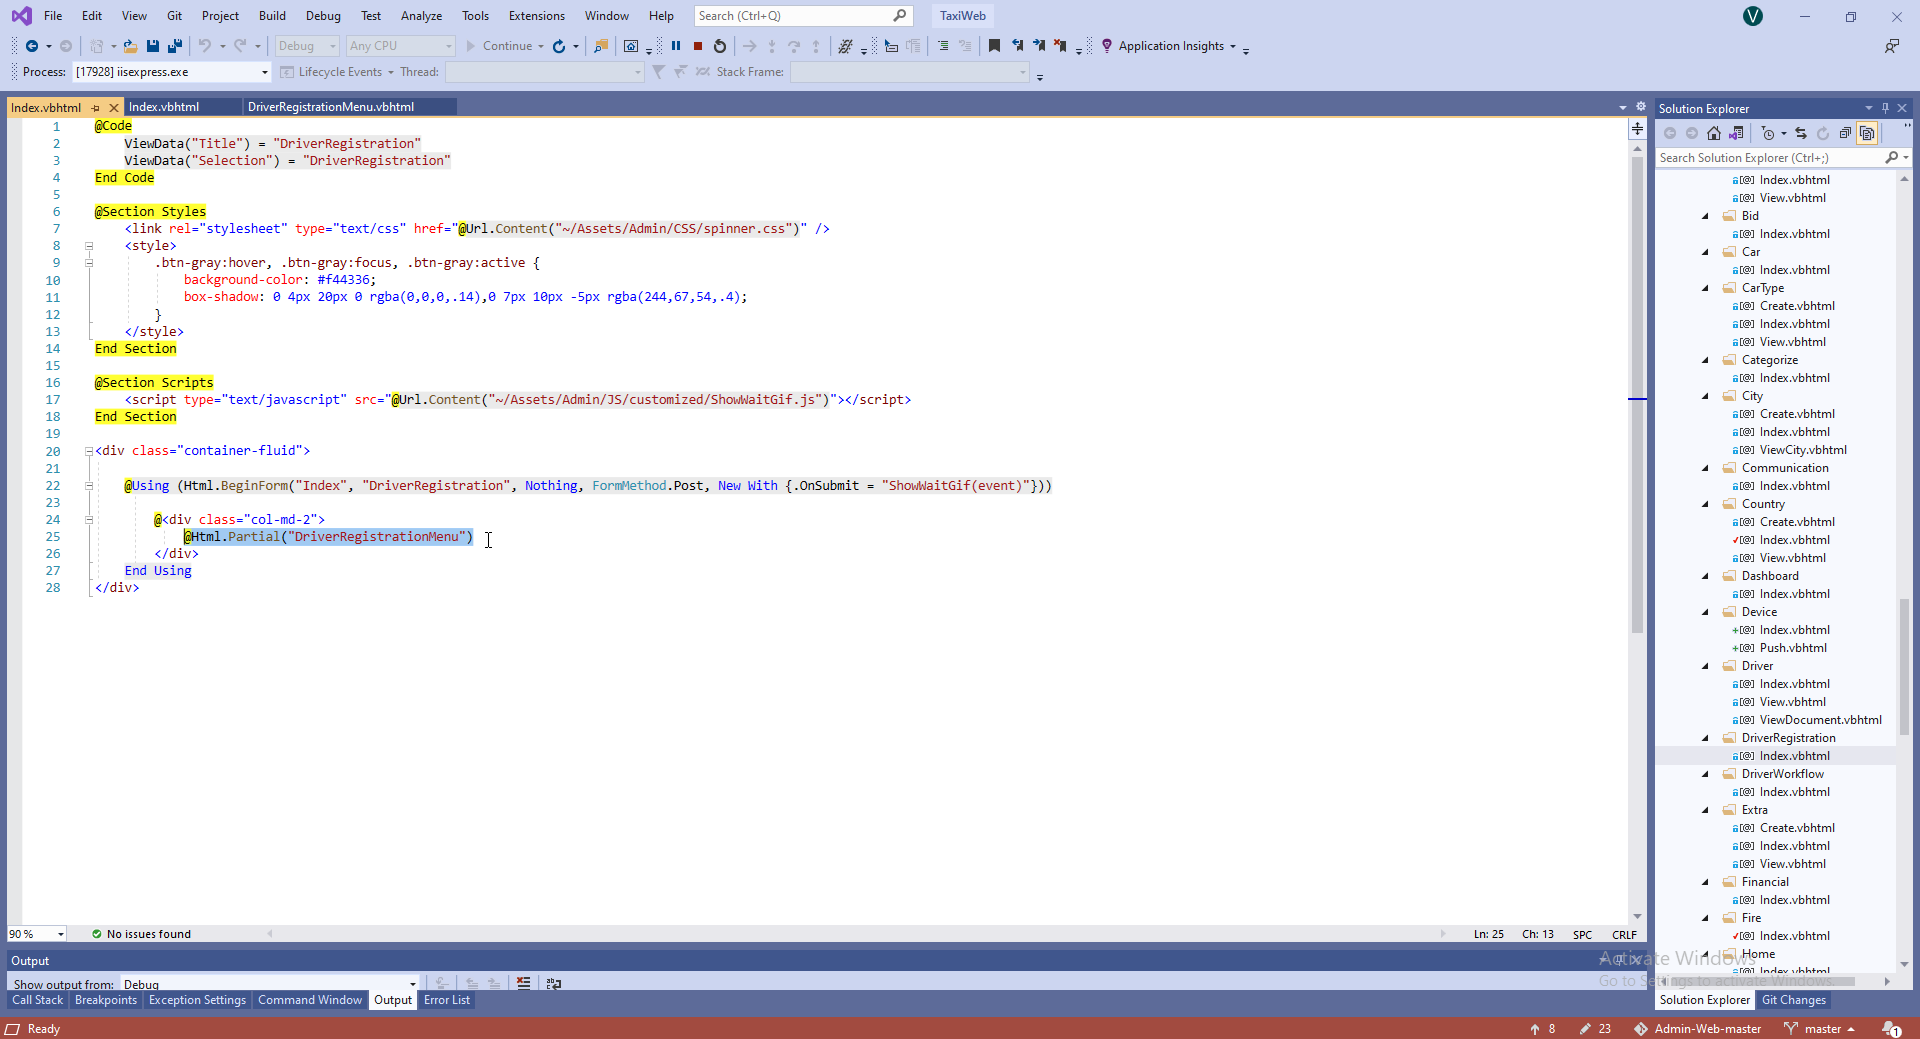Click the master branch button in status bar
The height and width of the screenshot is (1039, 1920).
(1820, 1029)
